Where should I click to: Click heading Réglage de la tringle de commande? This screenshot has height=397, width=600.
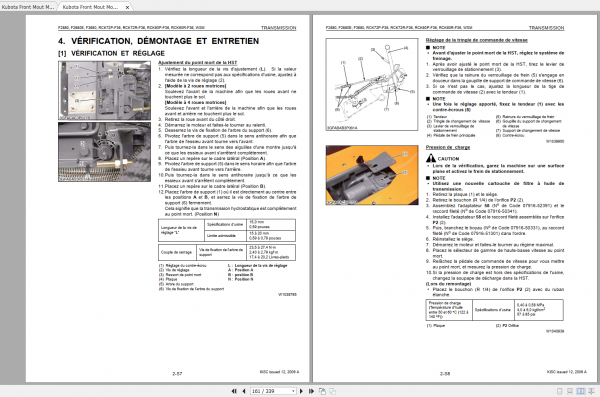477,40
